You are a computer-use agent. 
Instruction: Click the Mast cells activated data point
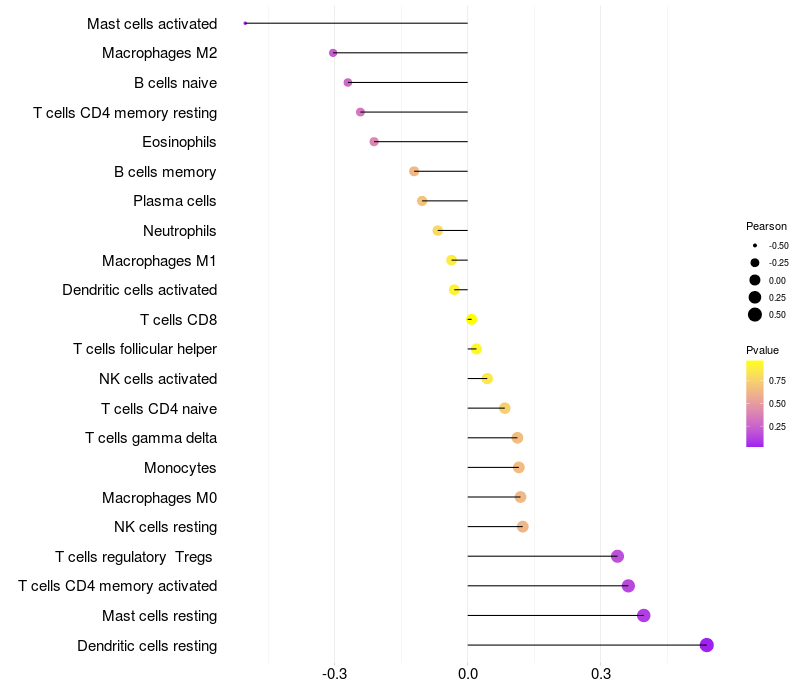point(245,23)
